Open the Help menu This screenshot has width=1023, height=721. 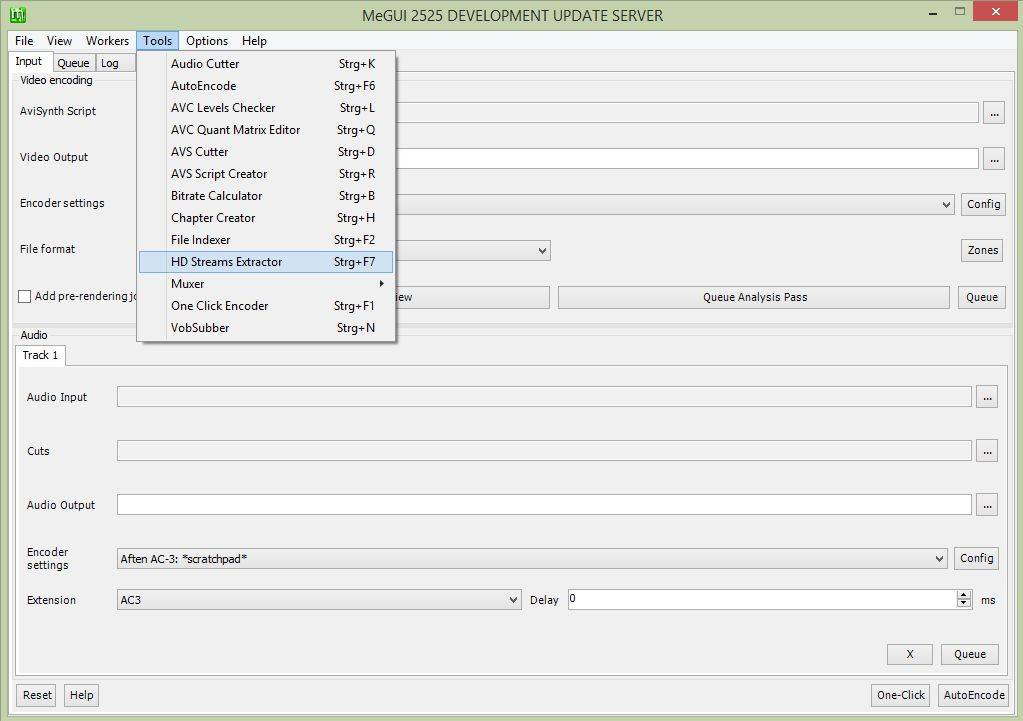254,40
